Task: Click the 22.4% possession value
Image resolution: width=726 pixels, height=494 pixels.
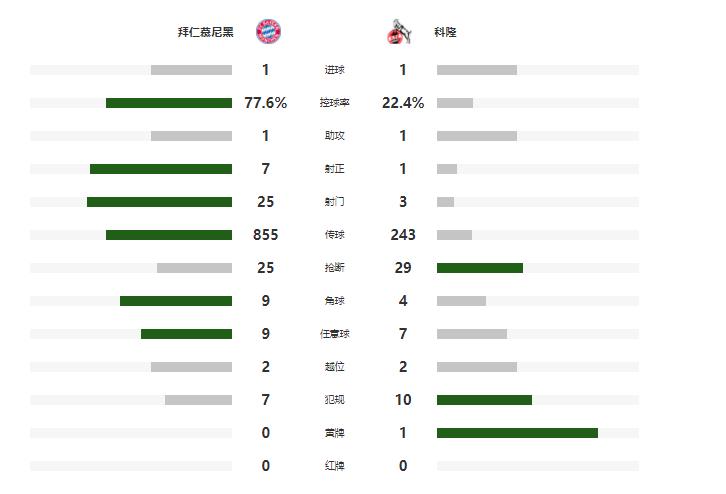Action: click(x=403, y=103)
